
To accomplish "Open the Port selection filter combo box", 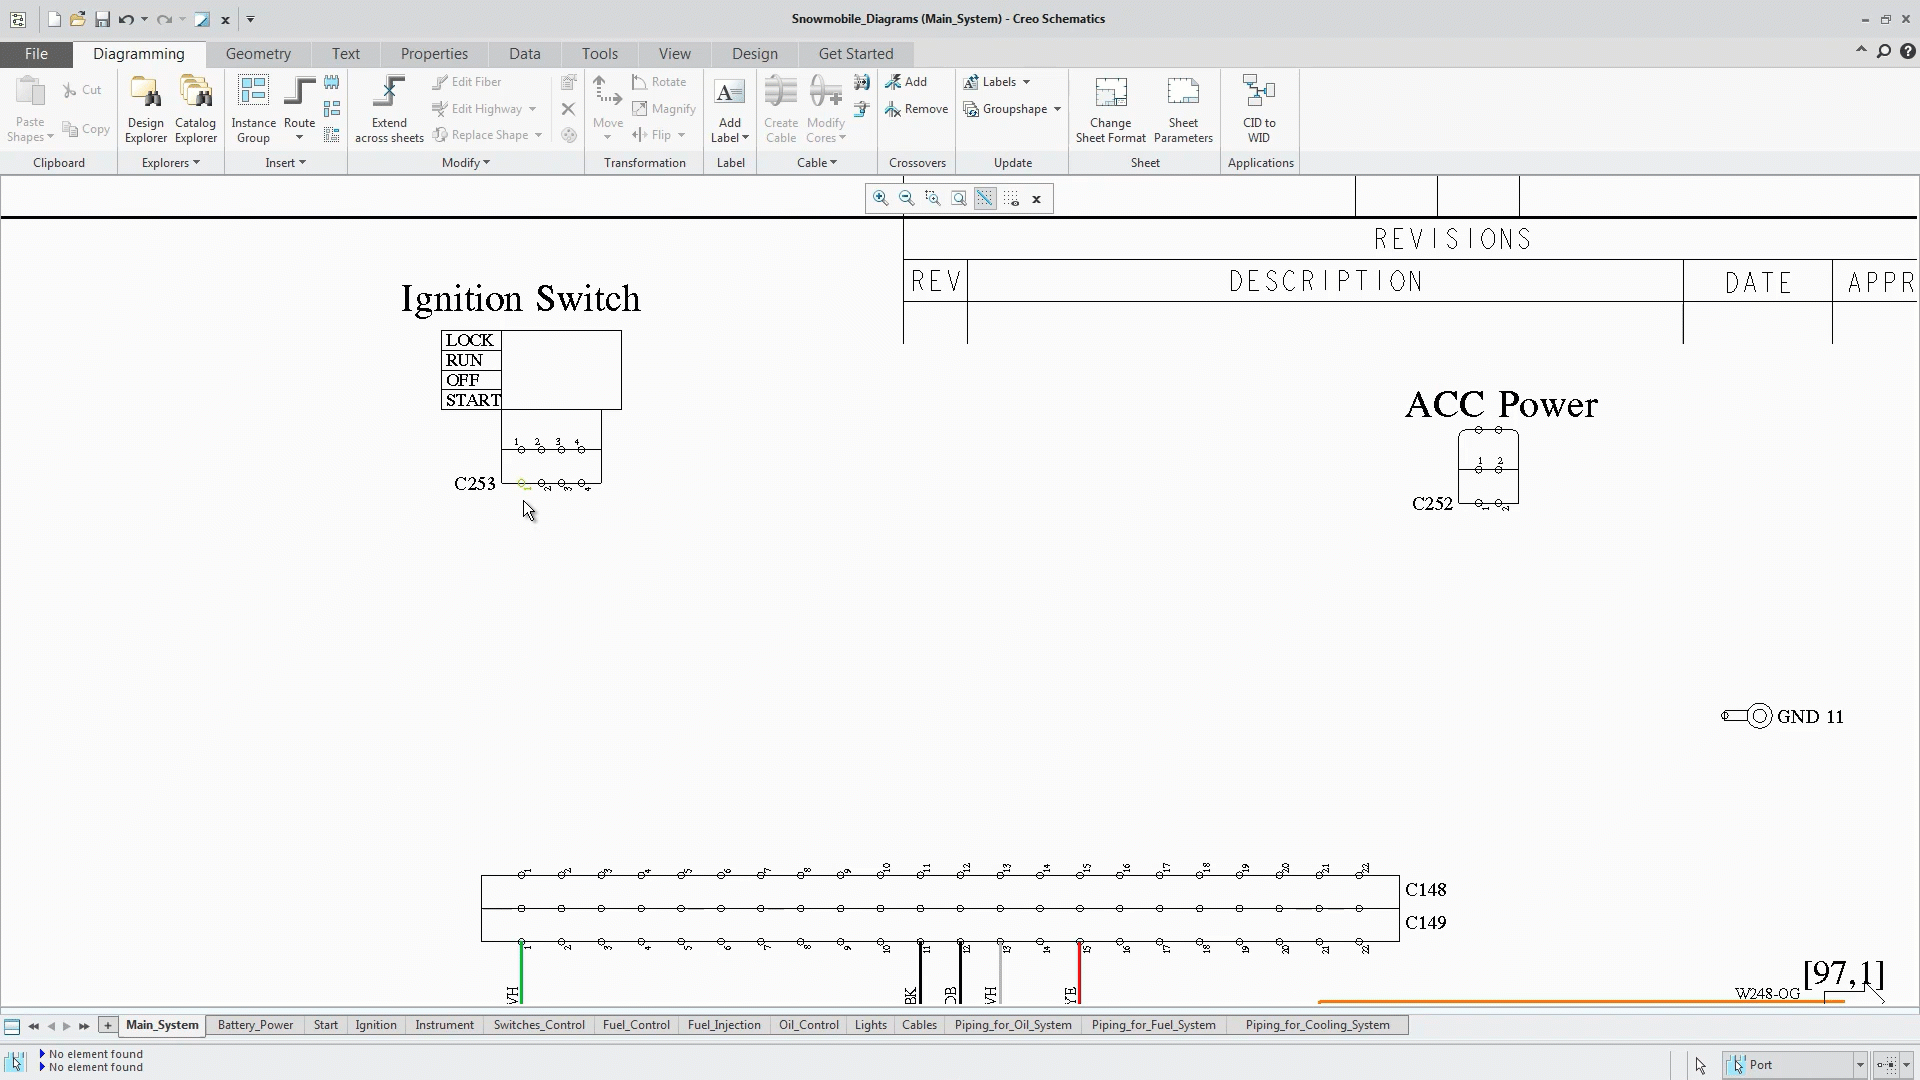I will click(x=1795, y=1065).
